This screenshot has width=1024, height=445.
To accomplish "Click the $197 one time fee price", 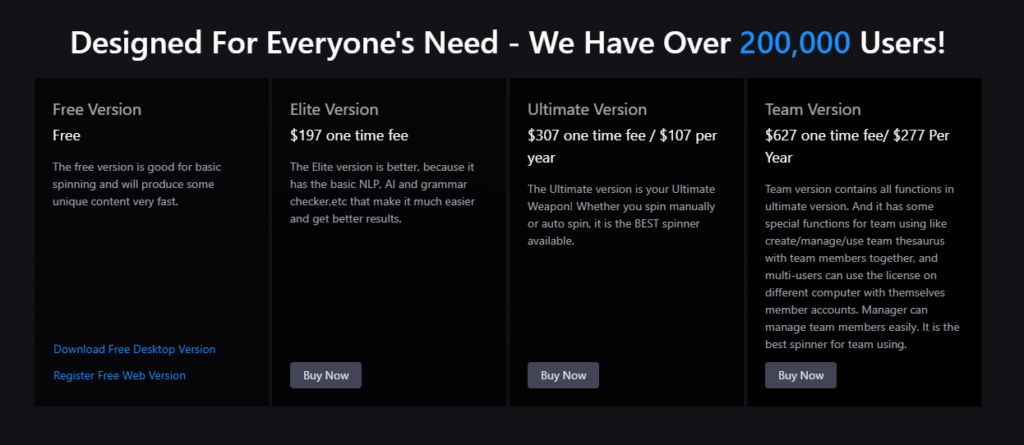I will (349, 135).
